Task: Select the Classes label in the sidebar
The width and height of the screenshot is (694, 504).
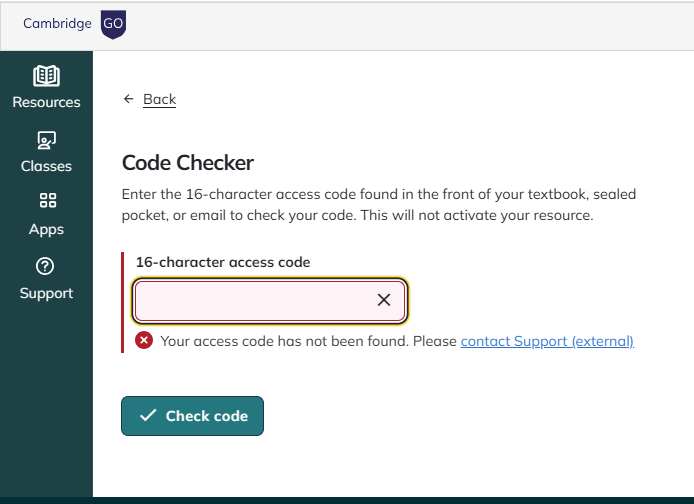Action: [x=46, y=166]
